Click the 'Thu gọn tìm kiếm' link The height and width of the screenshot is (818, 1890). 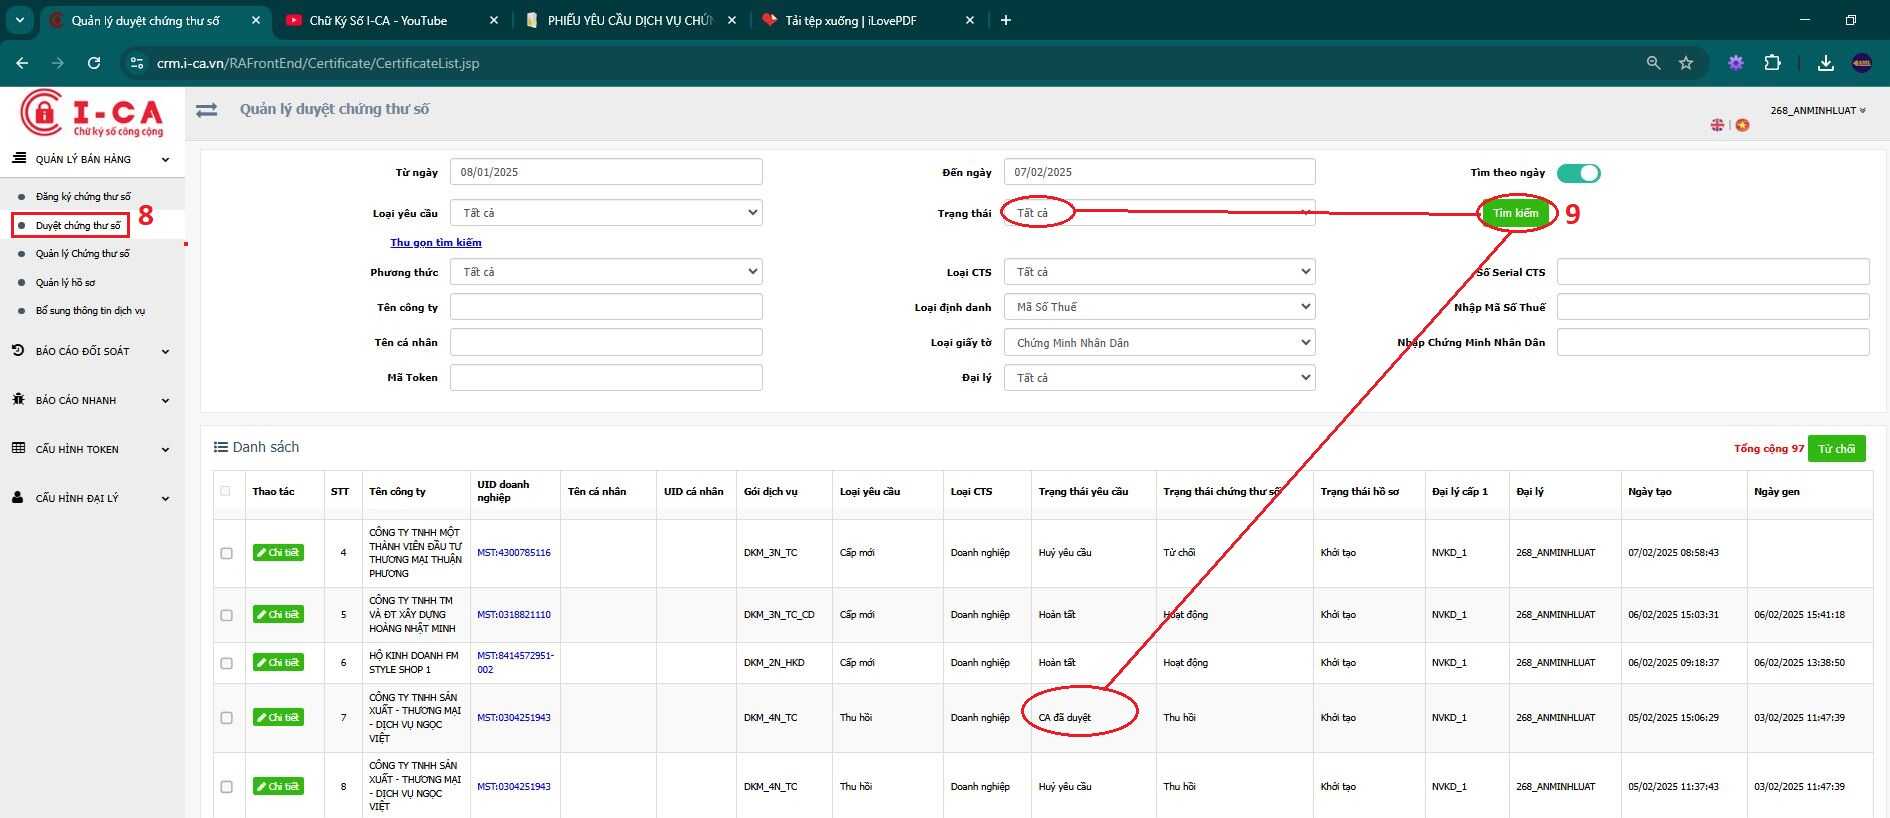click(x=436, y=243)
